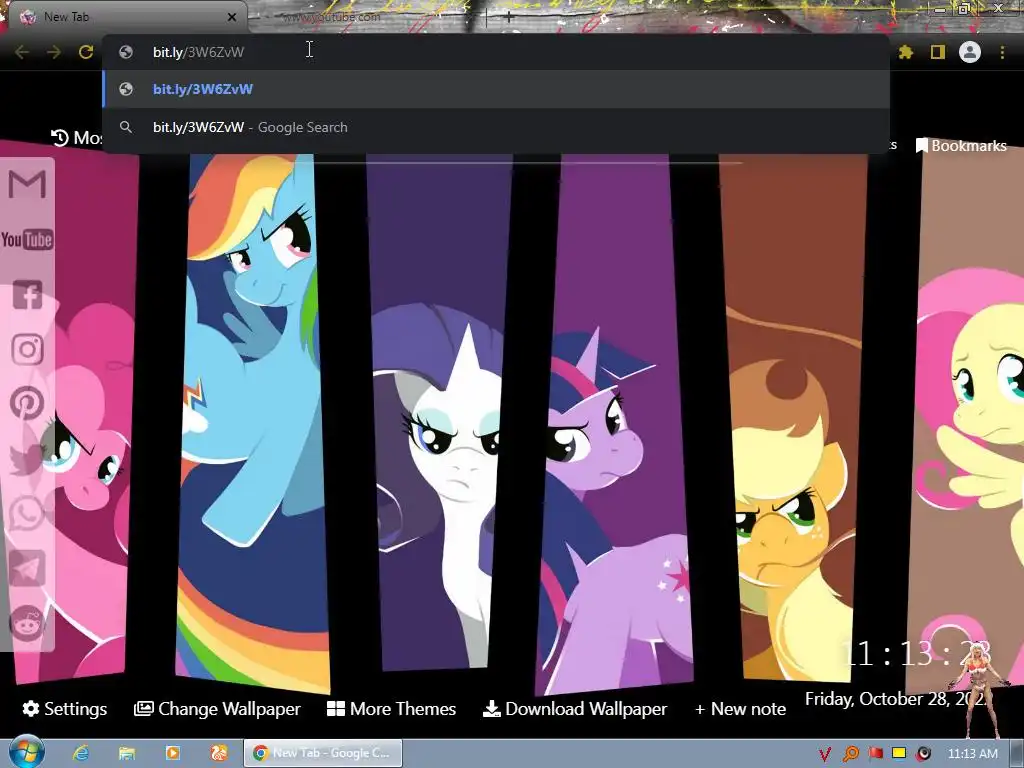1024x768 pixels.
Task: Click the yellow tray icon
Action: click(899, 754)
